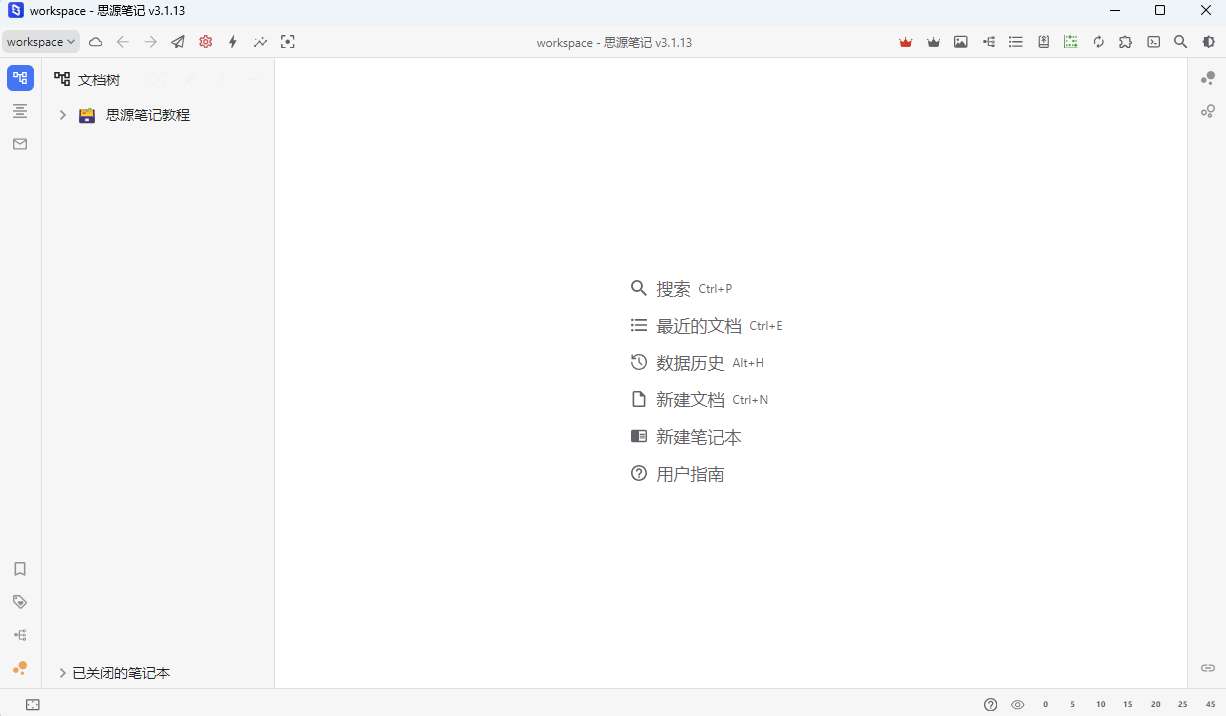Click status bar value 5
The width and height of the screenshot is (1226, 716).
pos(1073,705)
